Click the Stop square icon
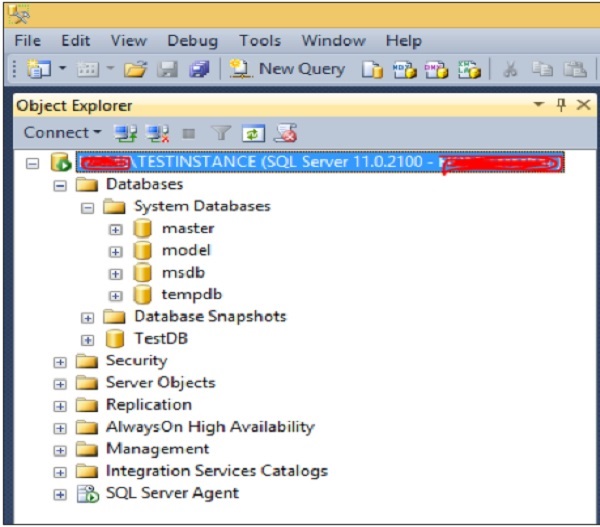The height and width of the screenshot is (527, 600). [x=189, y=134]
